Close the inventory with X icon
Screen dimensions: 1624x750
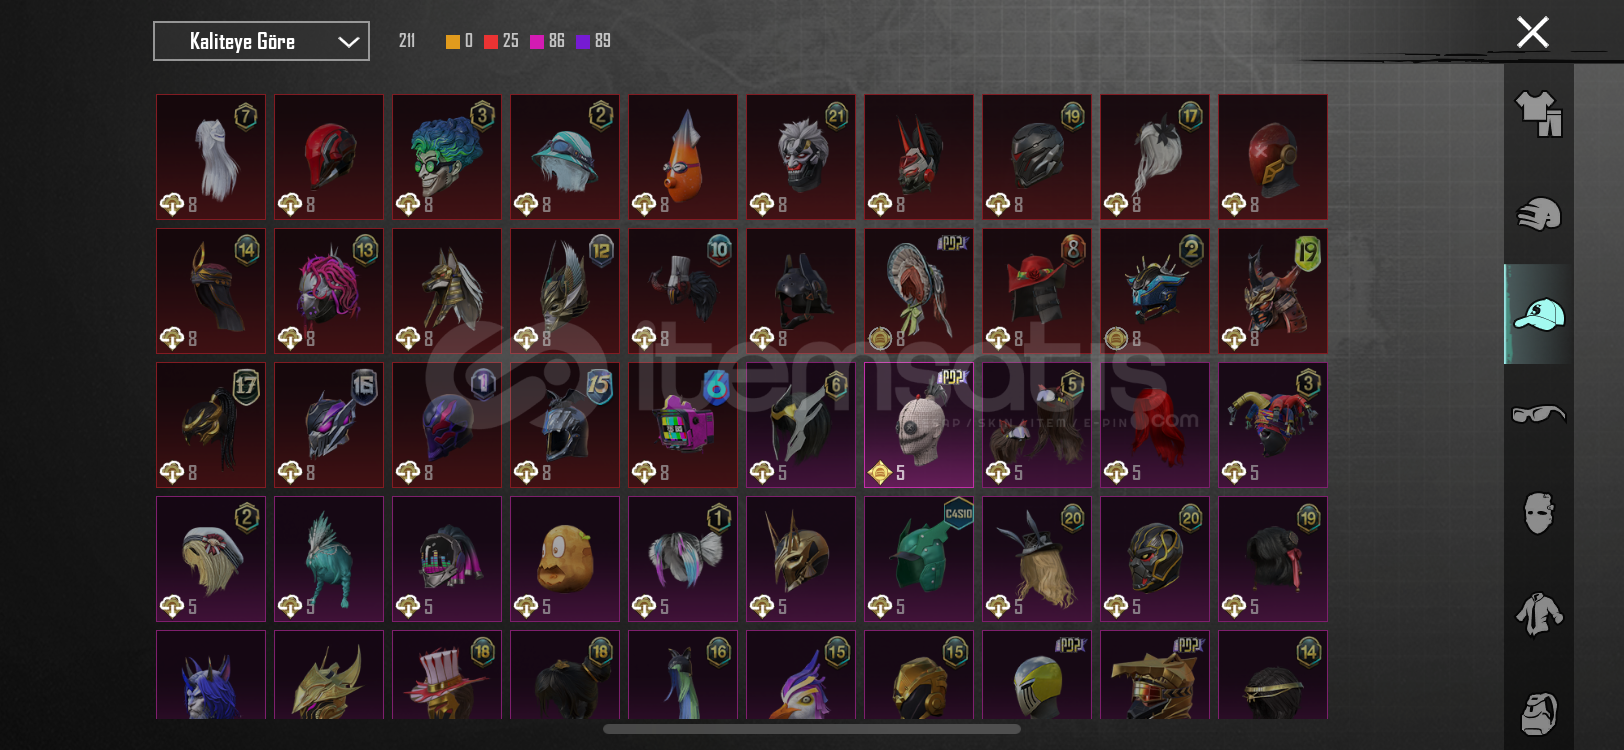click(x=1532, y=32)
